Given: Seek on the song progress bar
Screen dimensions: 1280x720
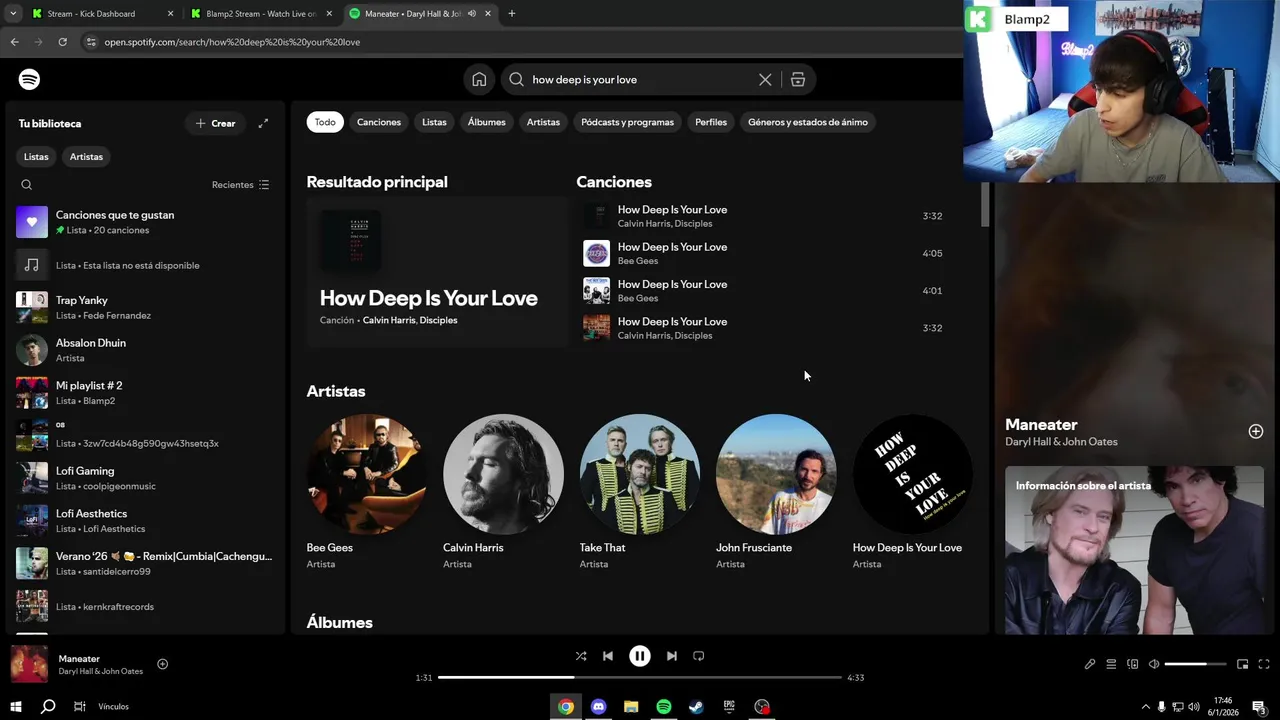Looking at the screenshot, I should coord(640,677).
